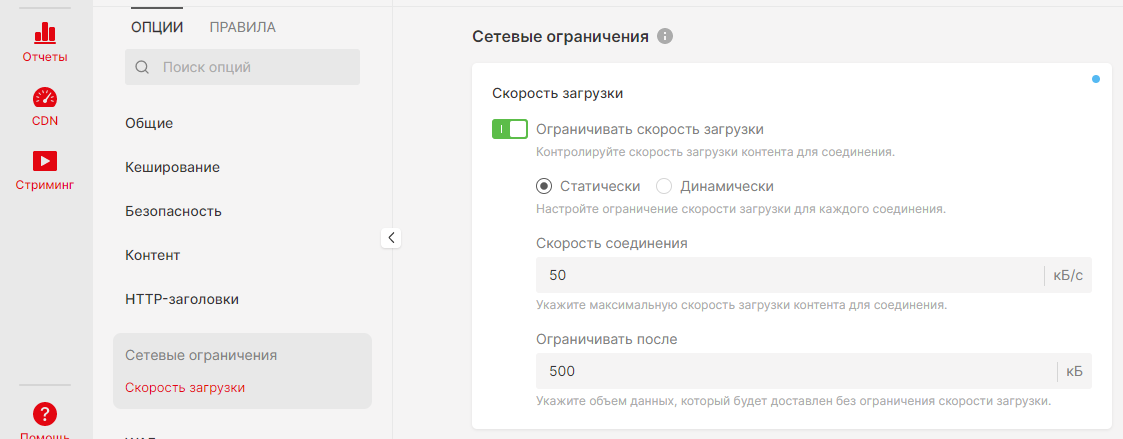This screenshot has width=1123, height=439.
Task: Switch to the ПРАВИЛА tab
Action: click(x=242, y=27)
